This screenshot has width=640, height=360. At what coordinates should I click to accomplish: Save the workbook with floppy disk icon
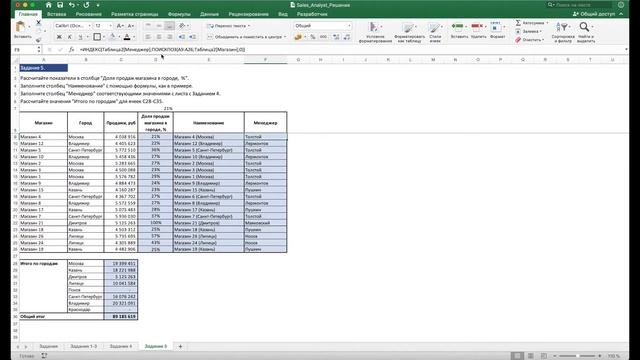pos(60,5)
